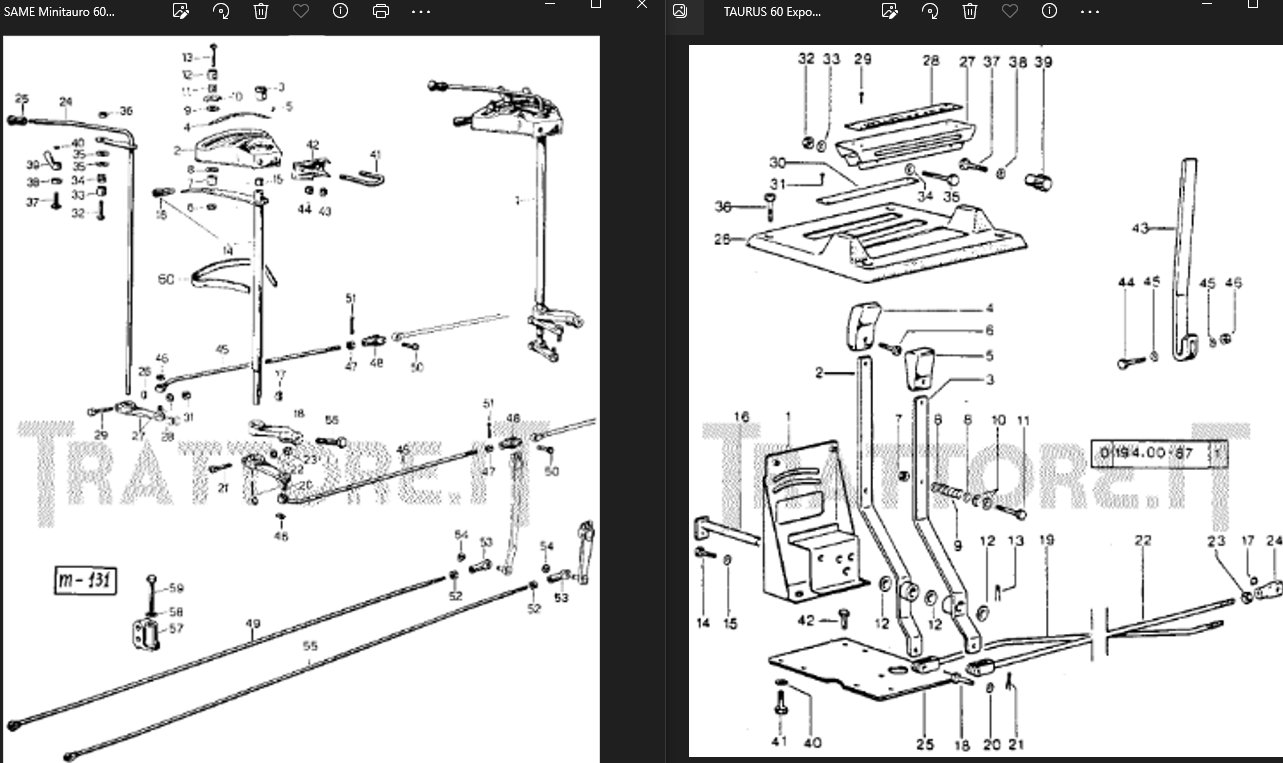Click the TAURUS 60 Expo window title
This screenshot has width=1283, height=763.
point(772,11)
